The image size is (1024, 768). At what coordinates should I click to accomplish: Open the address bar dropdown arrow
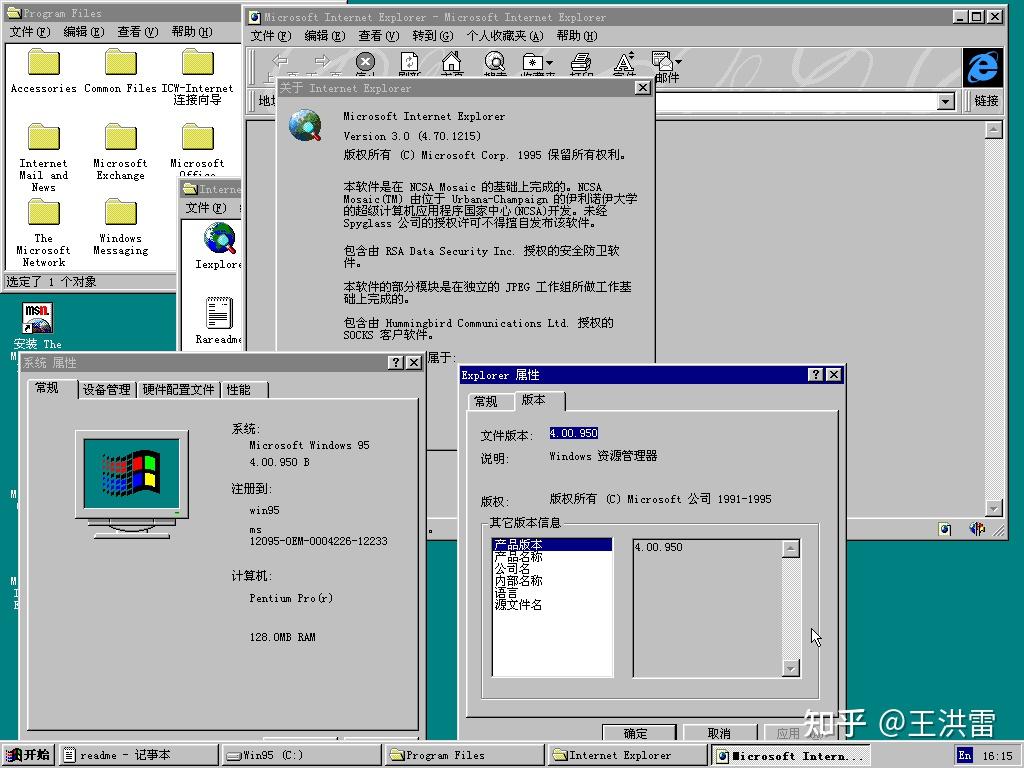[944, 101]
